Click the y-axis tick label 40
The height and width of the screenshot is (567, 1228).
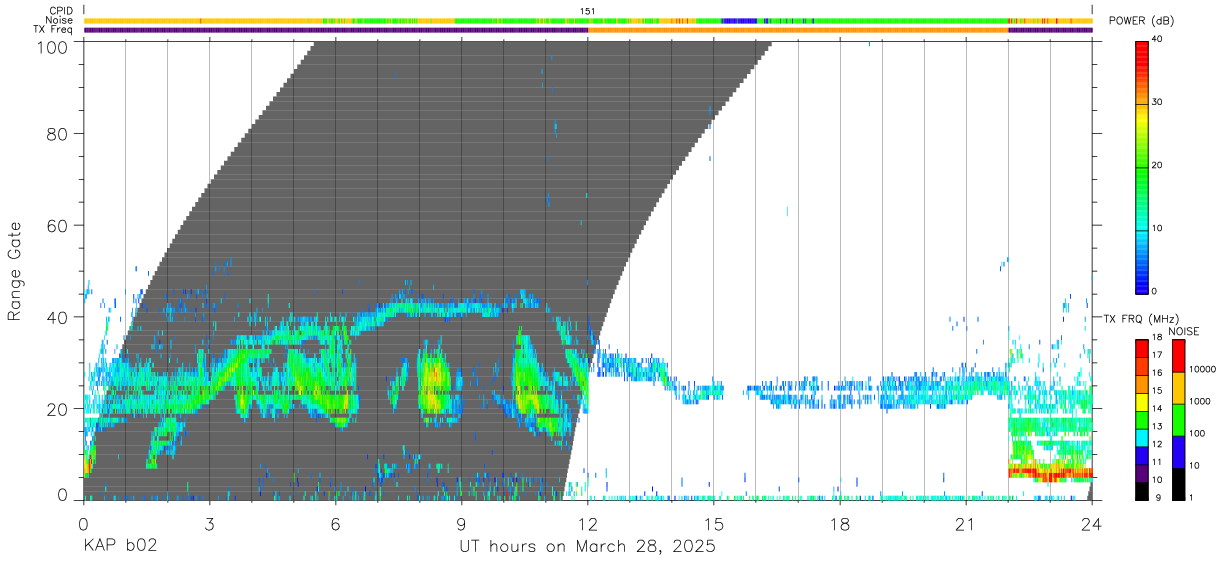[x=59, y=317]
